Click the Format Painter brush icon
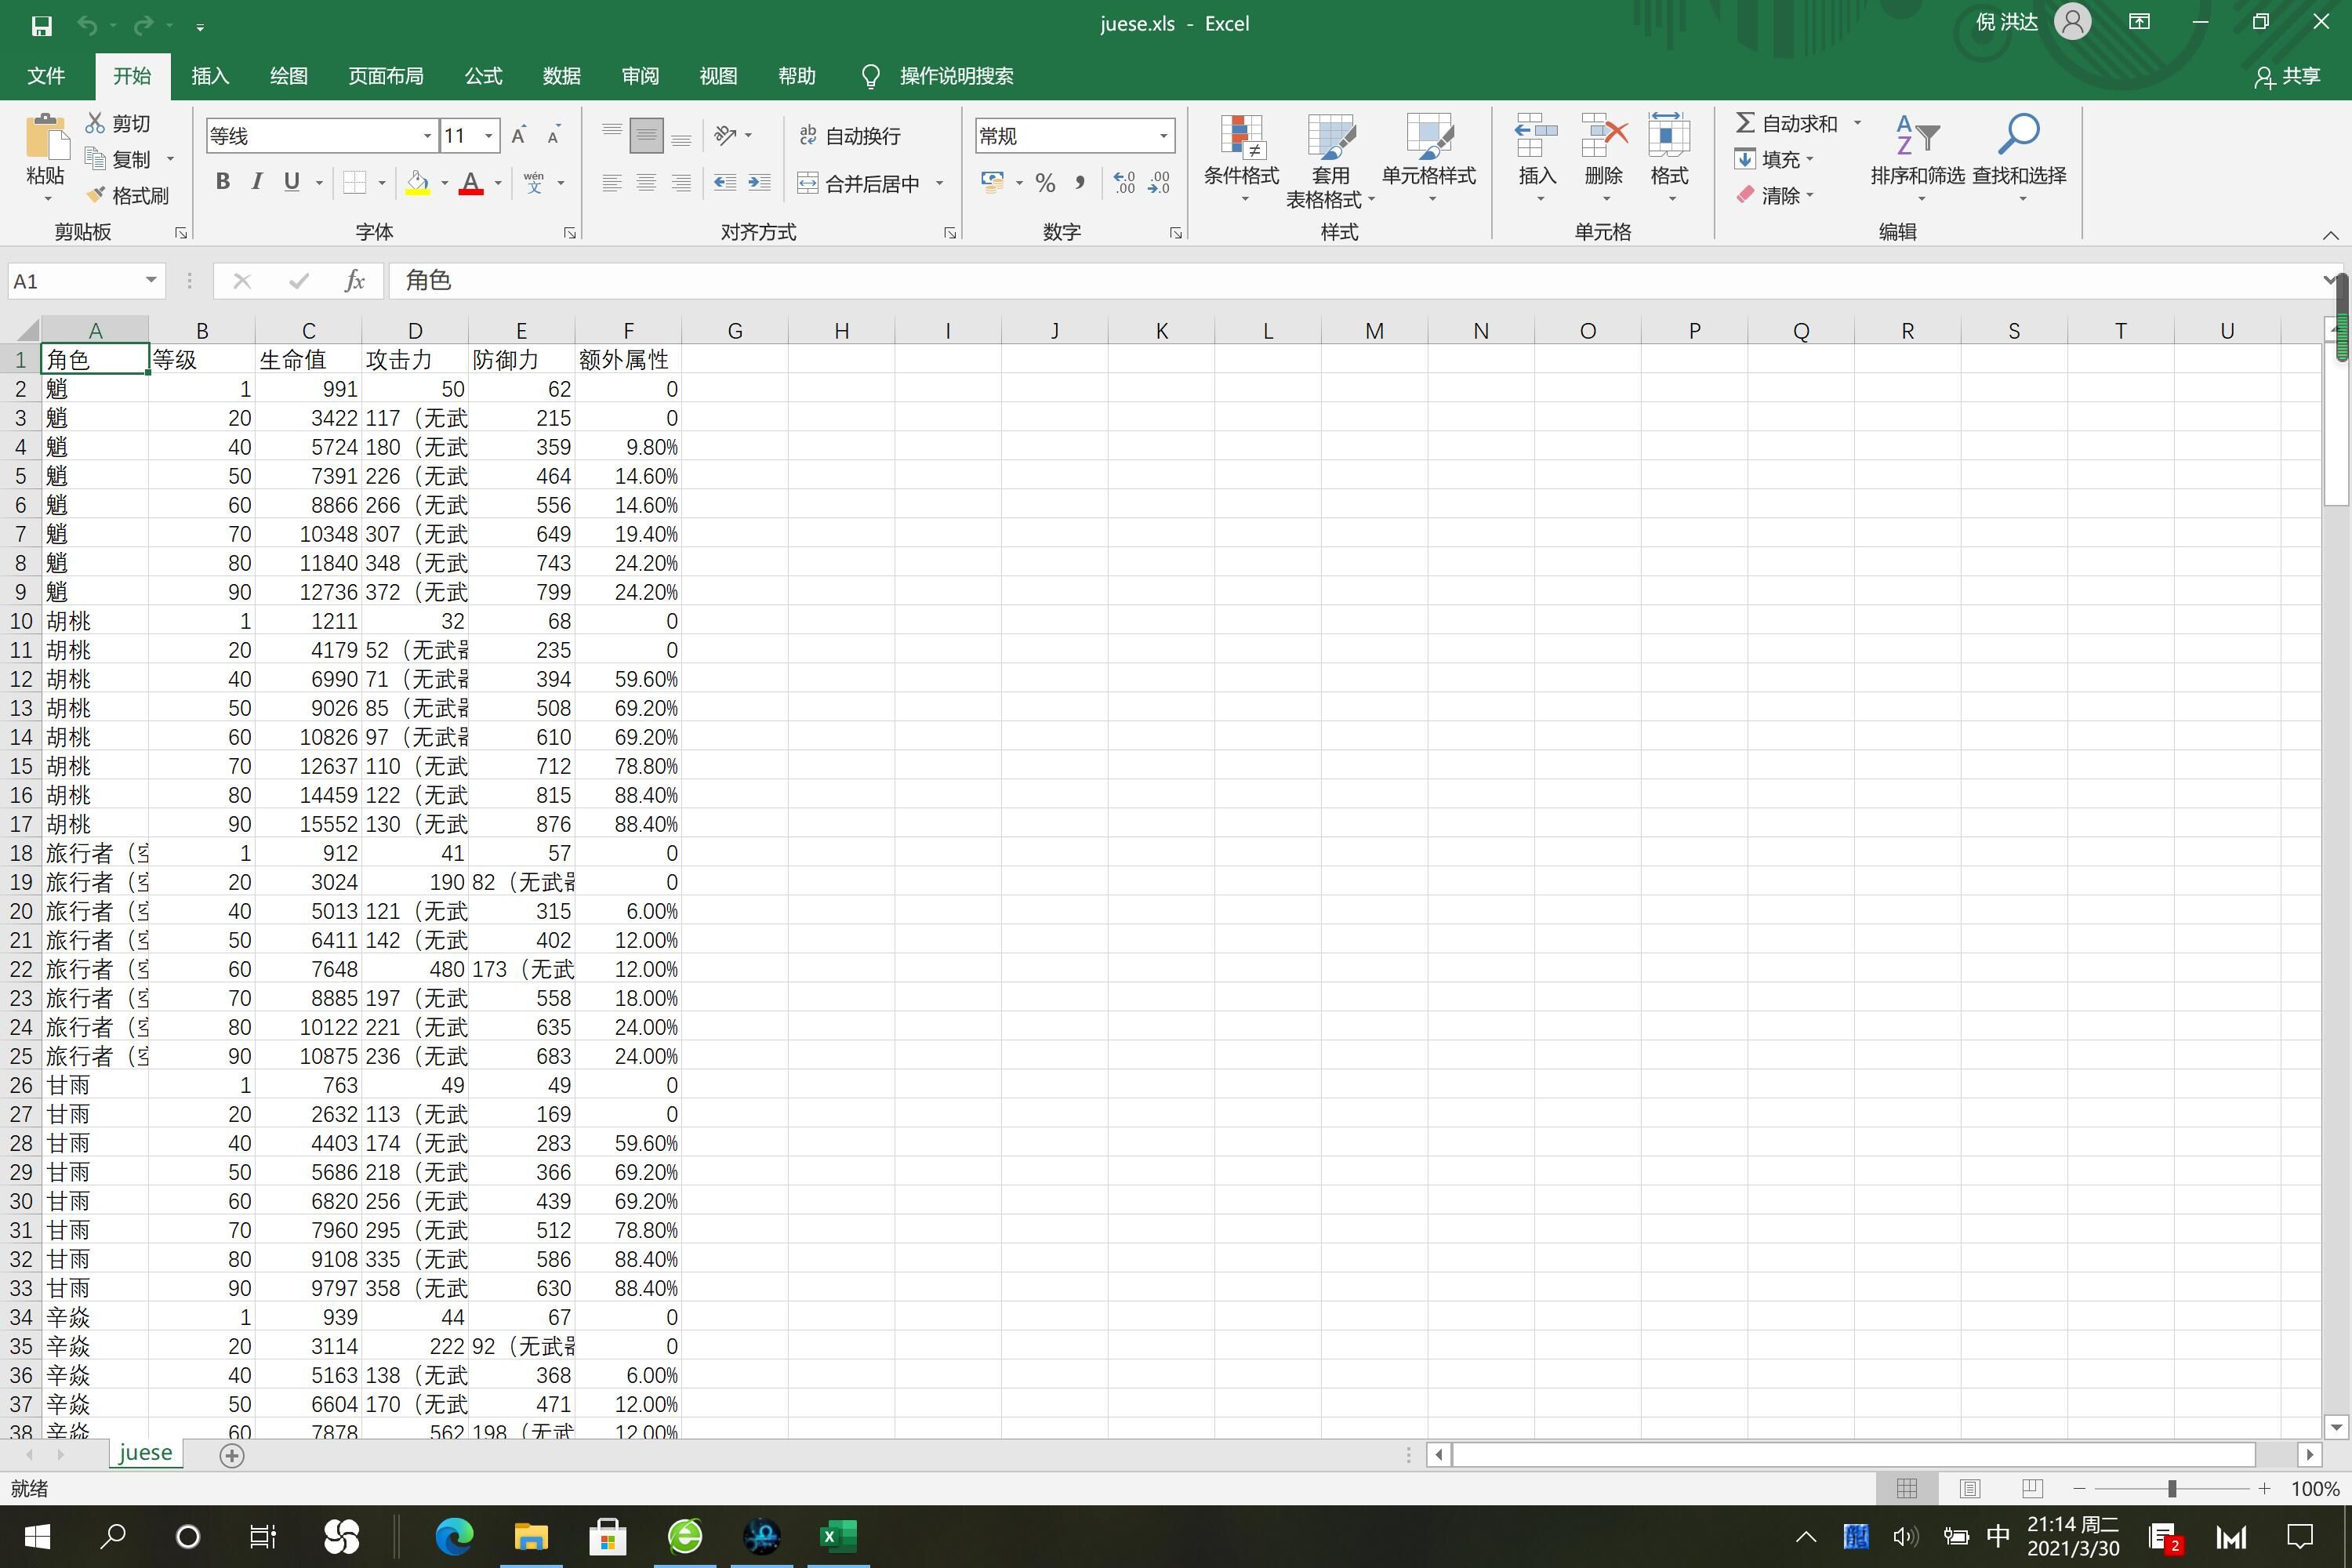This screenshot has width=2352, height=1568. [x=96, y=195]
